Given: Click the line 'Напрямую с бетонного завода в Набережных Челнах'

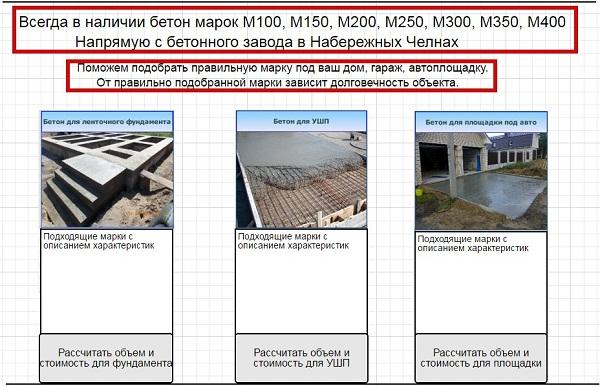Looking at the screenshot, I should [267, 42].
